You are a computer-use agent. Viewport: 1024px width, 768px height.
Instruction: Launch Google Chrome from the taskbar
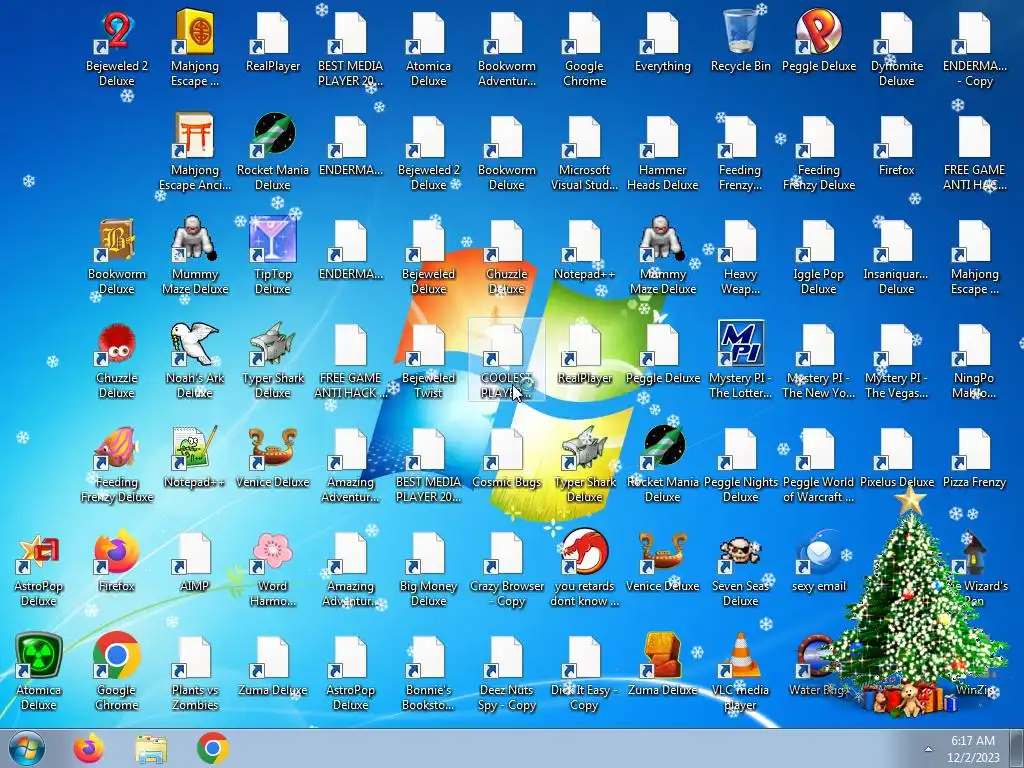point(213,748)
